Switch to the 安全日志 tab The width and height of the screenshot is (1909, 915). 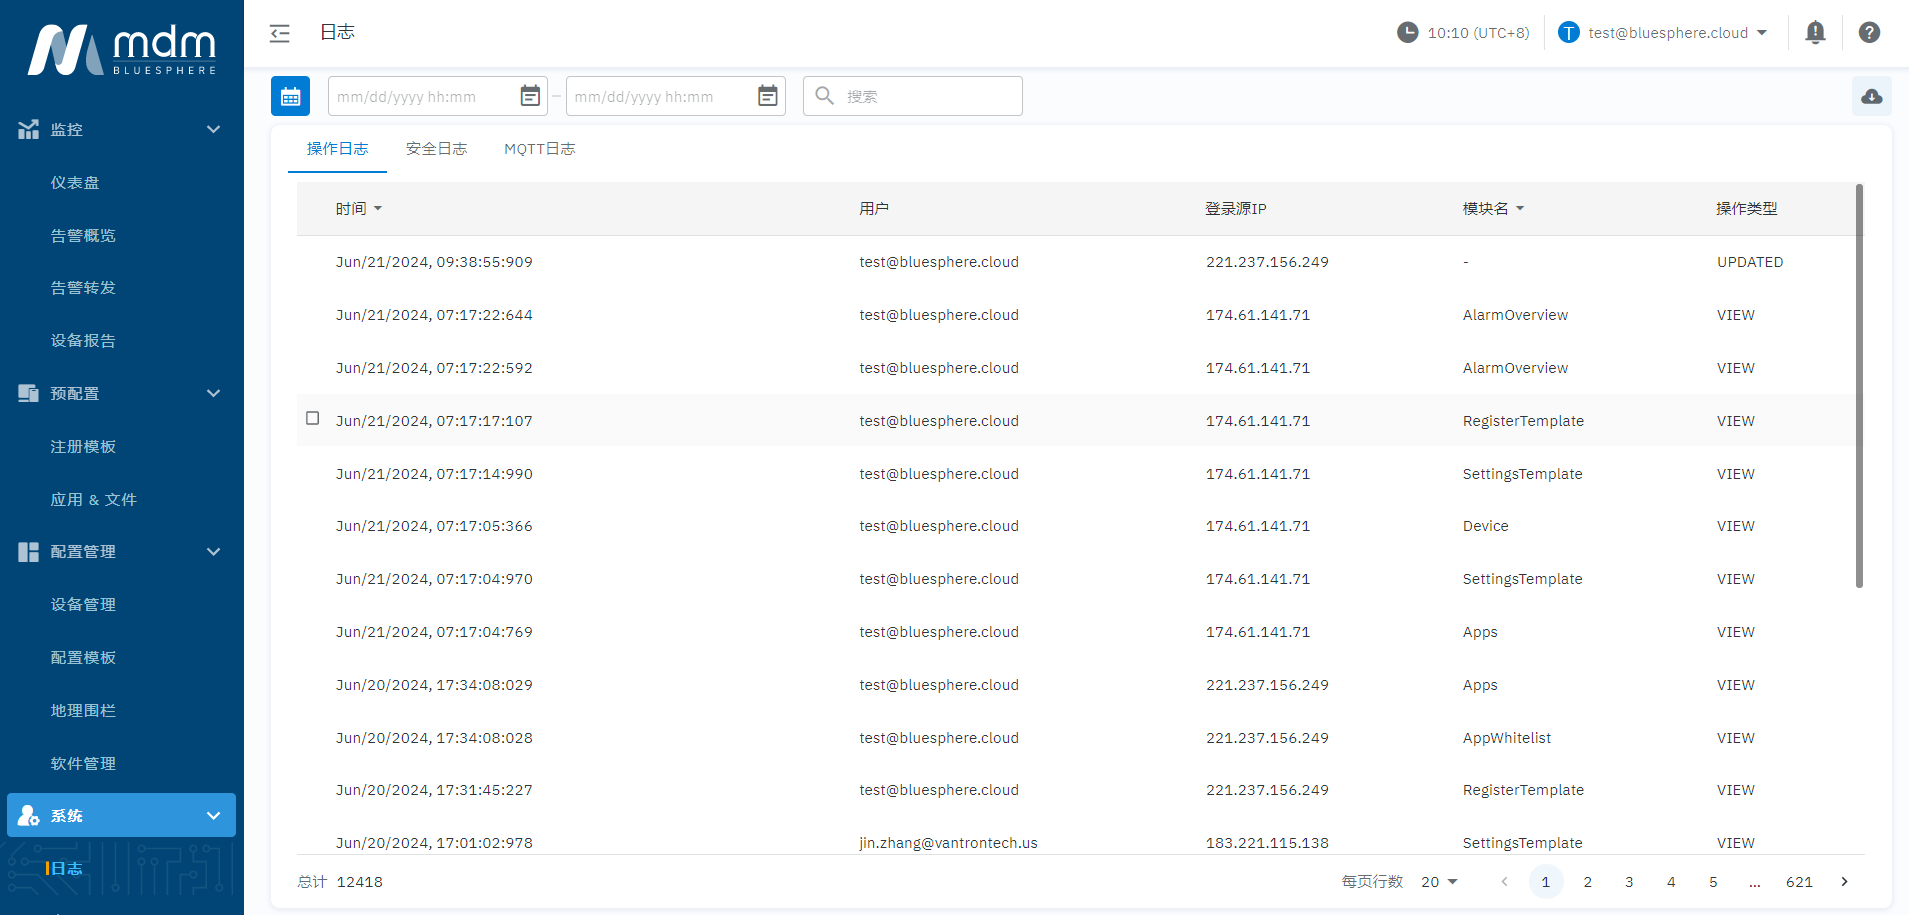(436, 149)
